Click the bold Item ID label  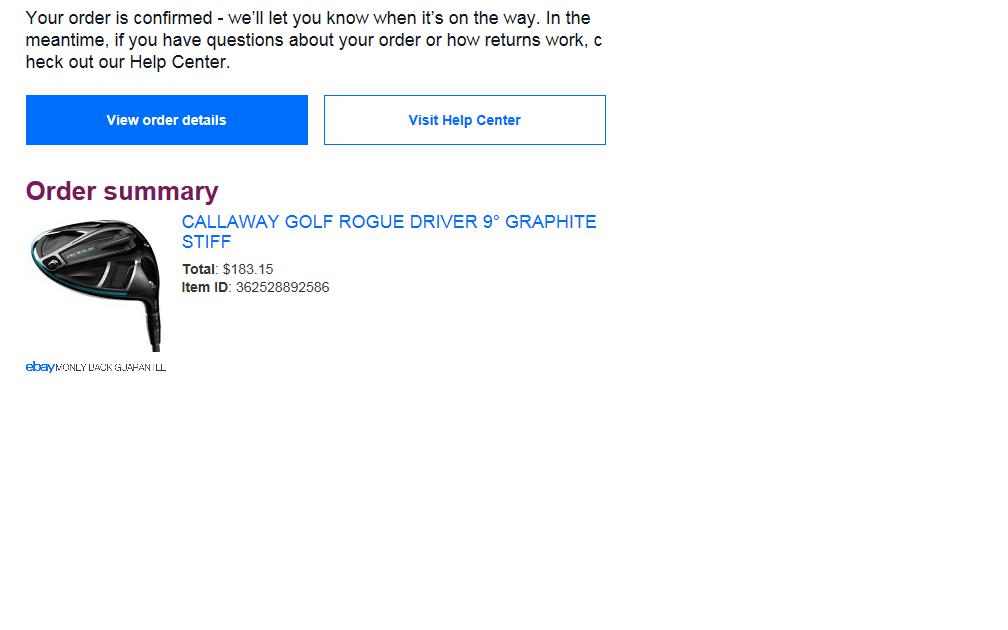point(205,287)
